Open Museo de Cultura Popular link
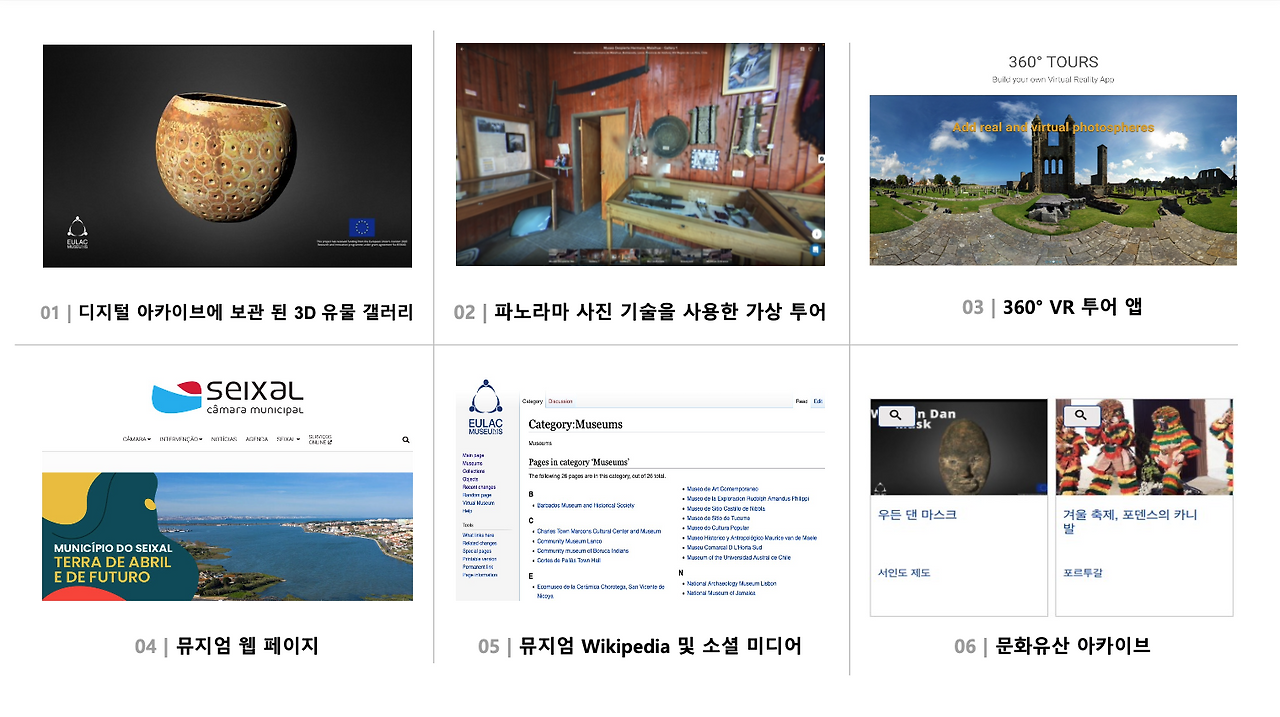The width and height of the screenshot is (1280, 717). click(720, 528)
